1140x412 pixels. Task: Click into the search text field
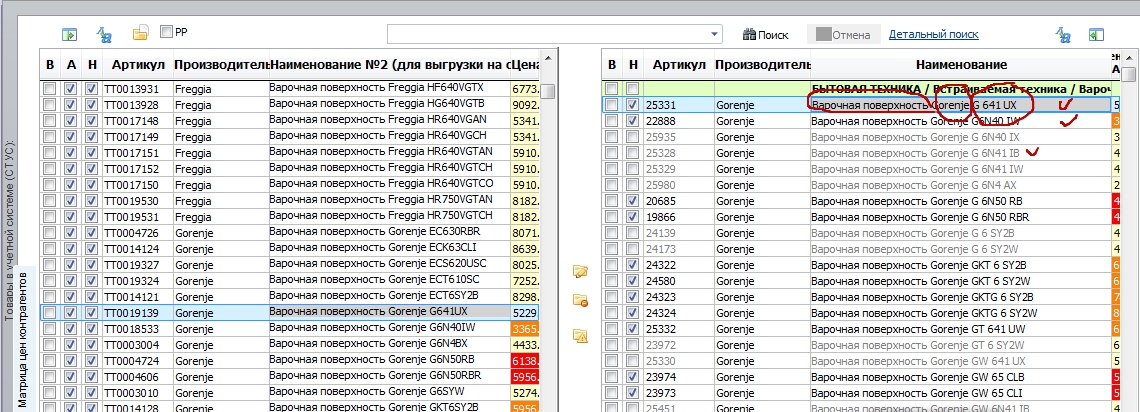[549, 34]
